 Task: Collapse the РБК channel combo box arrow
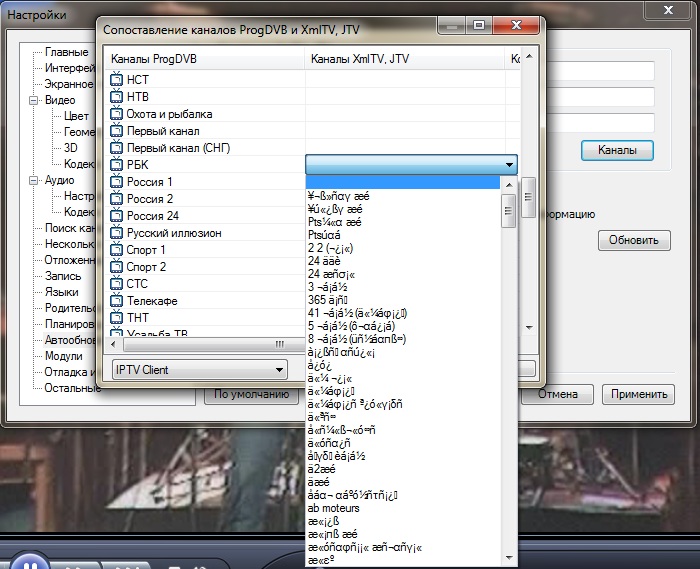click(x=509, y=165)
